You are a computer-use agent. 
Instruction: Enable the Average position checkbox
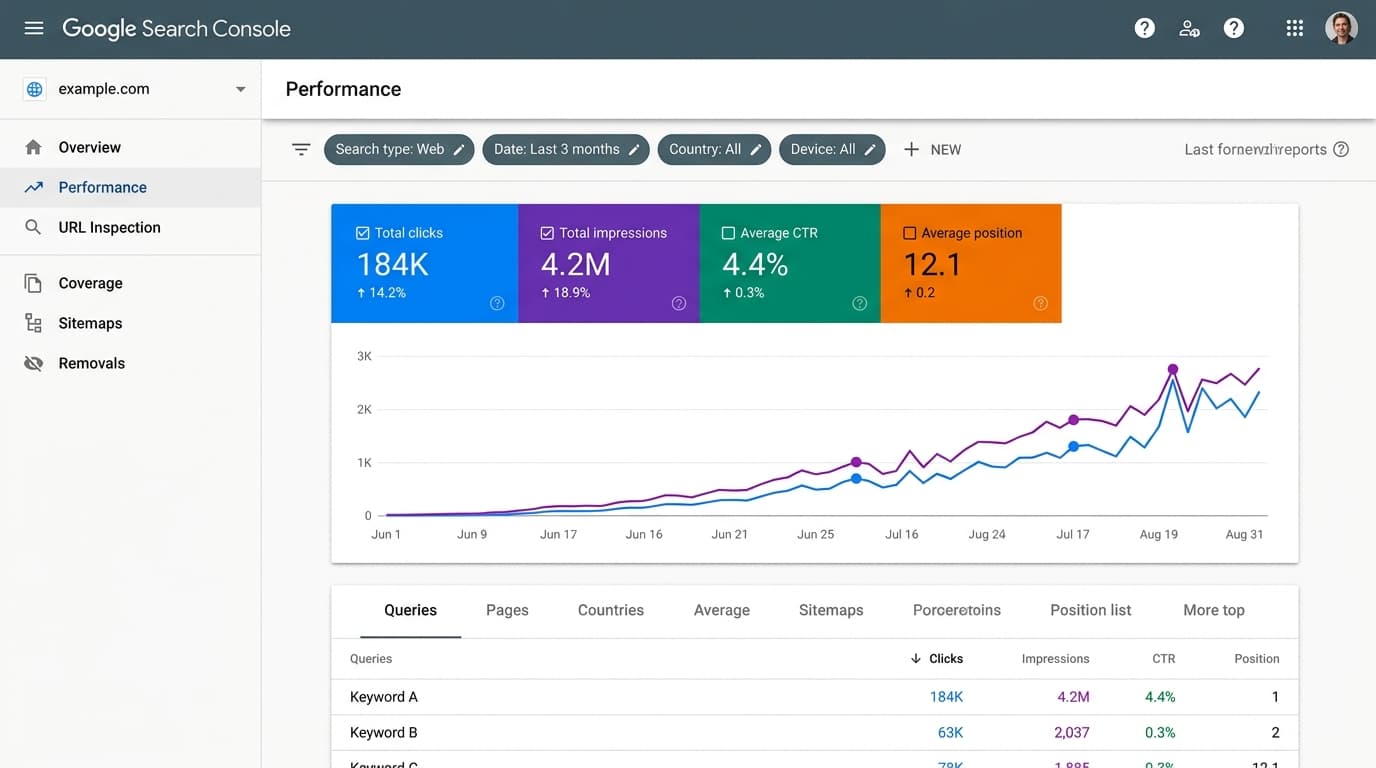coord(909,233)
